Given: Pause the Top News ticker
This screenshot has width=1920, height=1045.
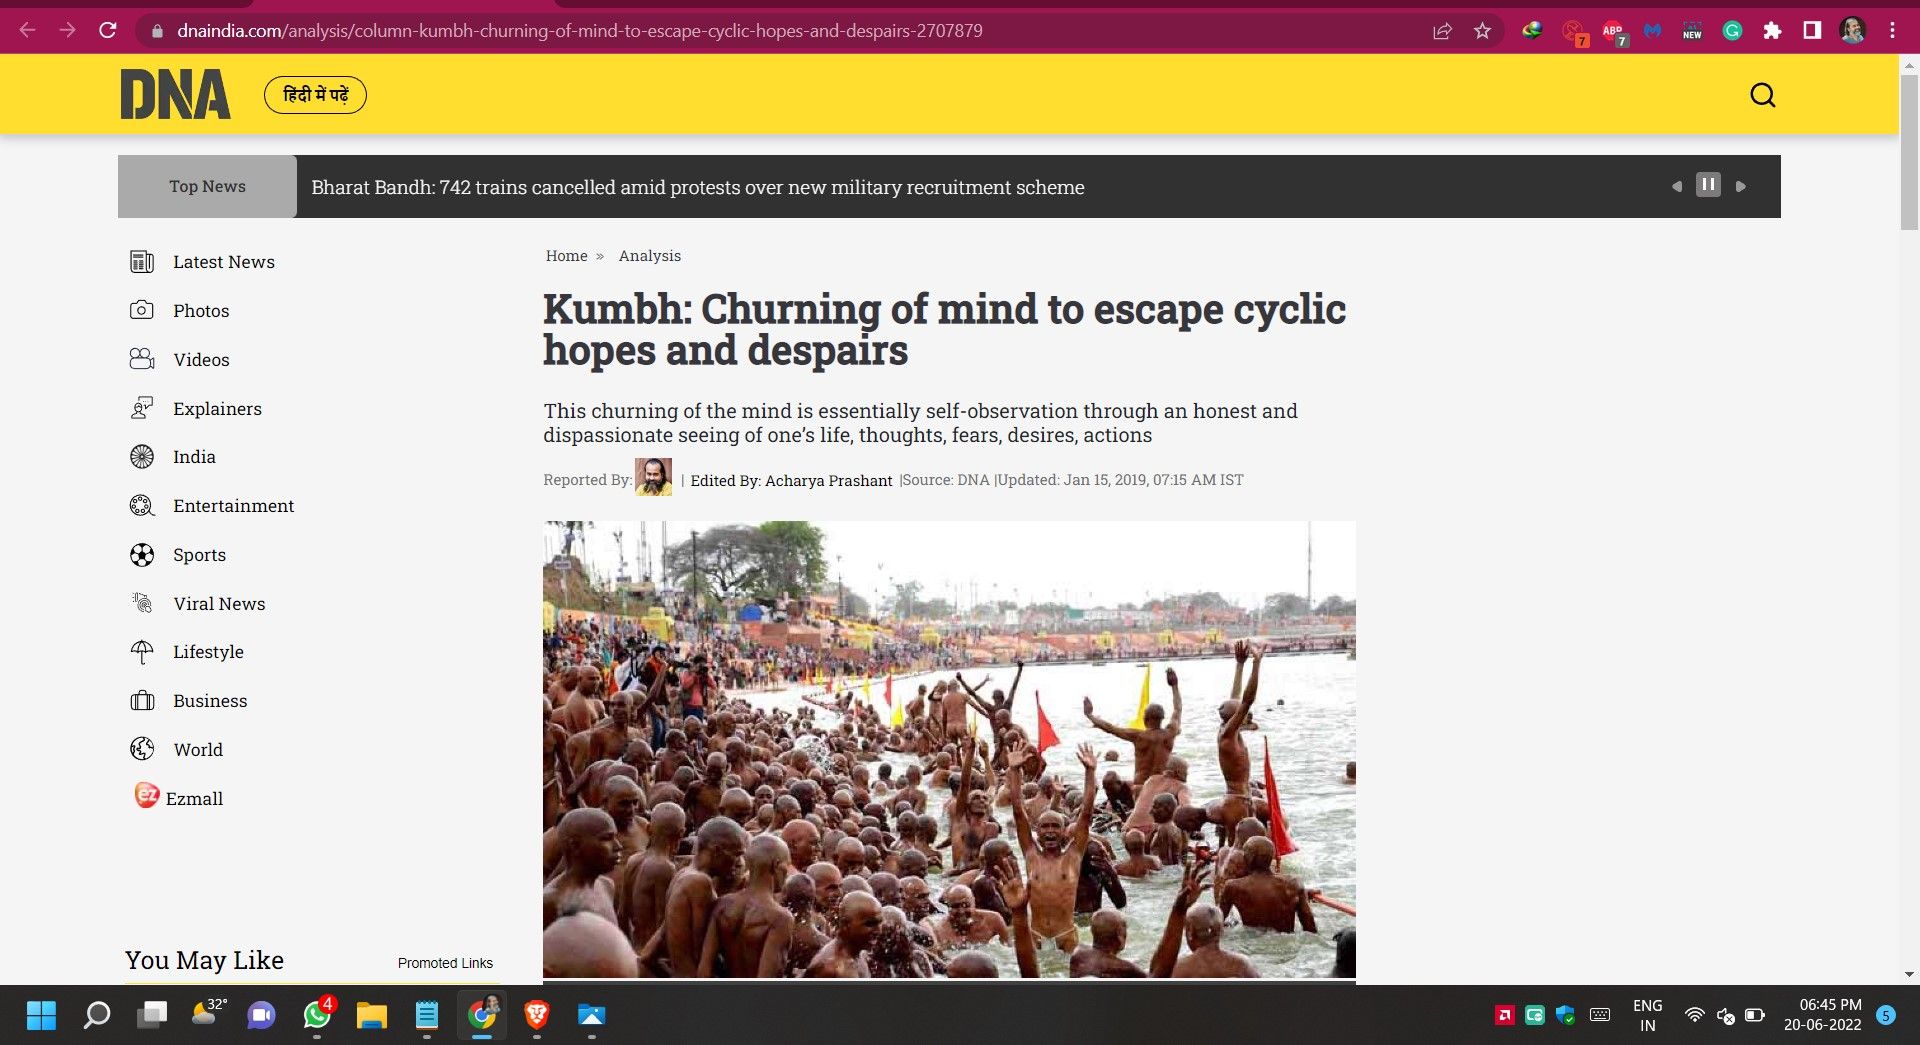Looking at the screenshot, I should click(x=1708, y=185).
